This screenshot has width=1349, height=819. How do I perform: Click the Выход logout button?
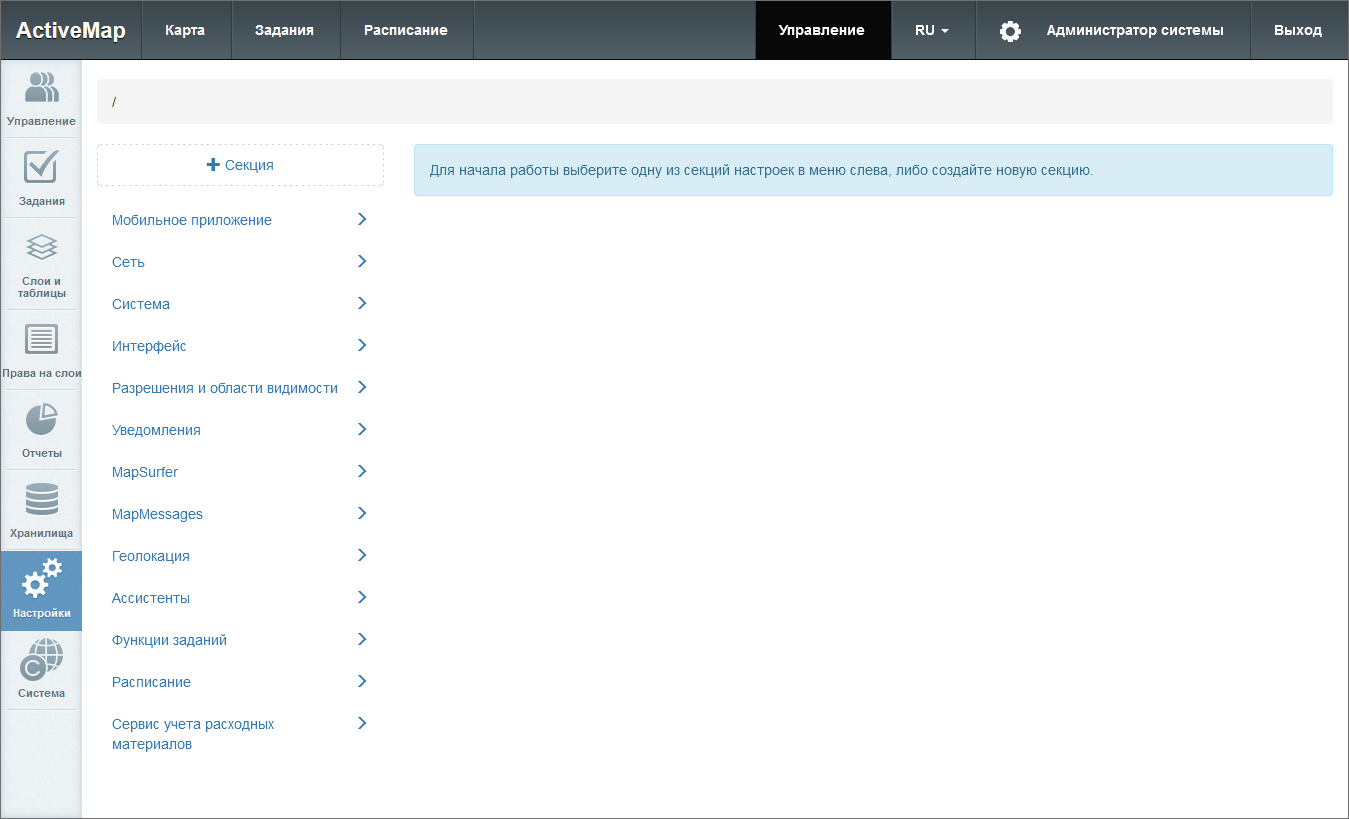pos(1298,30)
